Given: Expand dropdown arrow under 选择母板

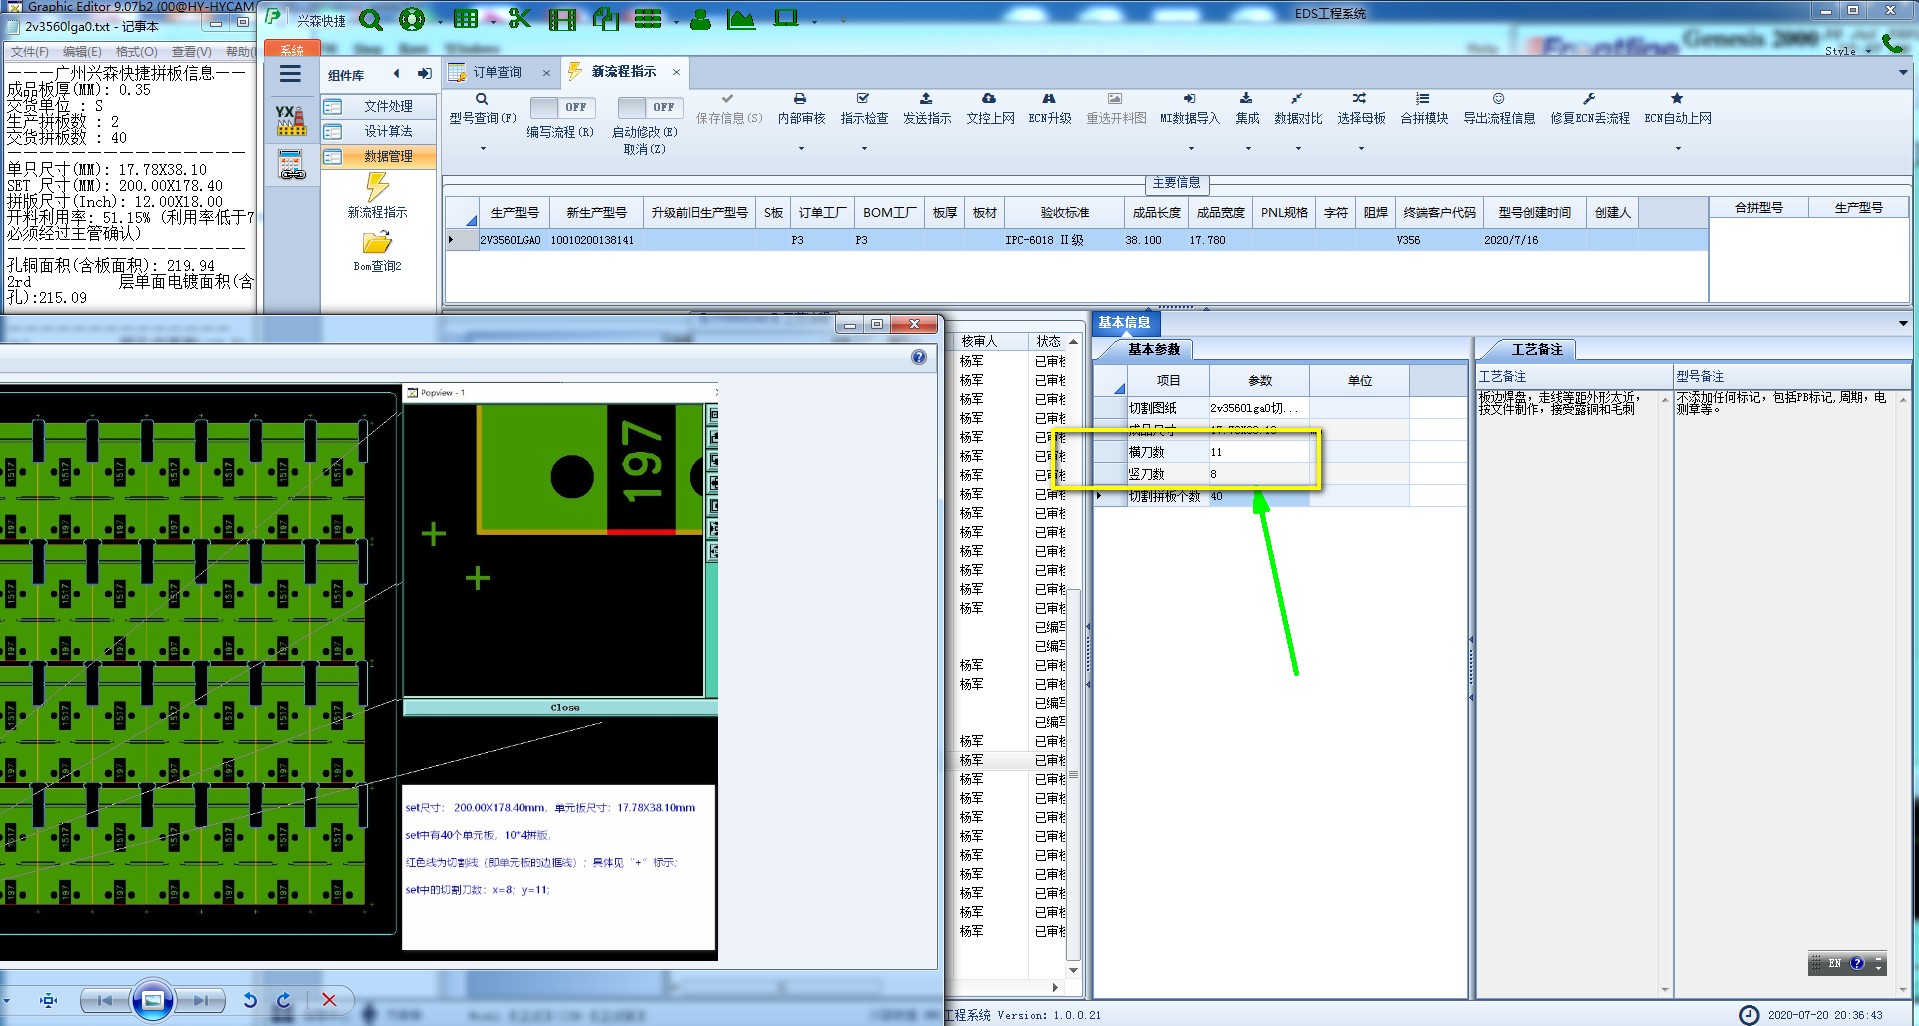Looking at the screenshot, I should click(x=1361, y=149).
